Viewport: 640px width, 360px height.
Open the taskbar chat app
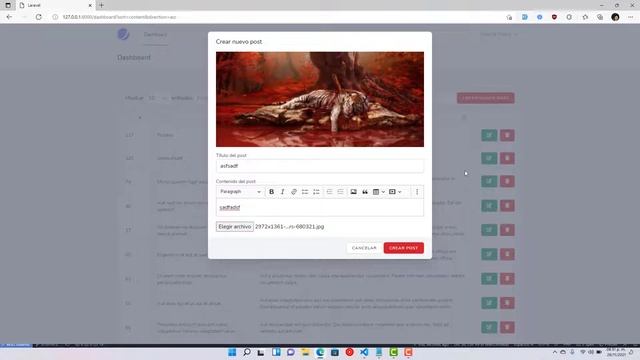coord(291,352)
